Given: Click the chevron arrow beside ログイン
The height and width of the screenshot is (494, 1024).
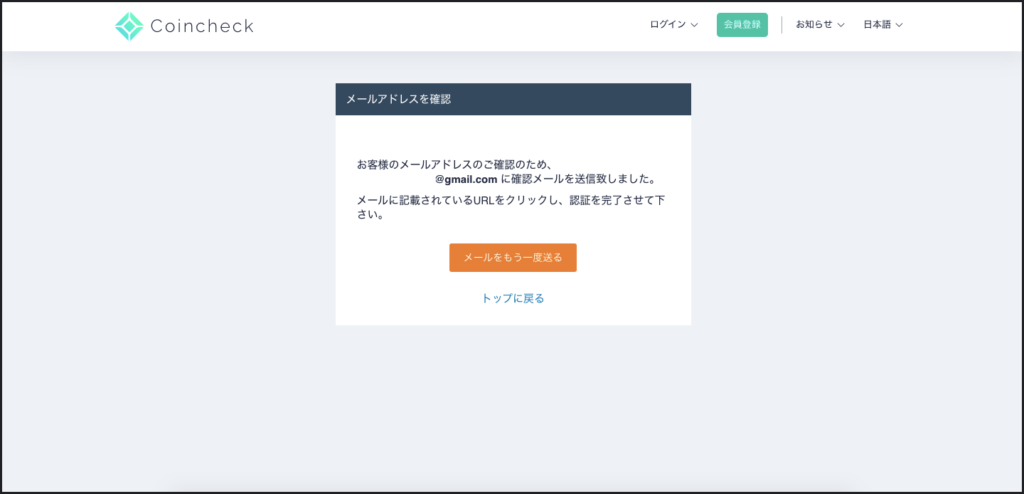Looking at the screenshot, I should coord(695,25).
